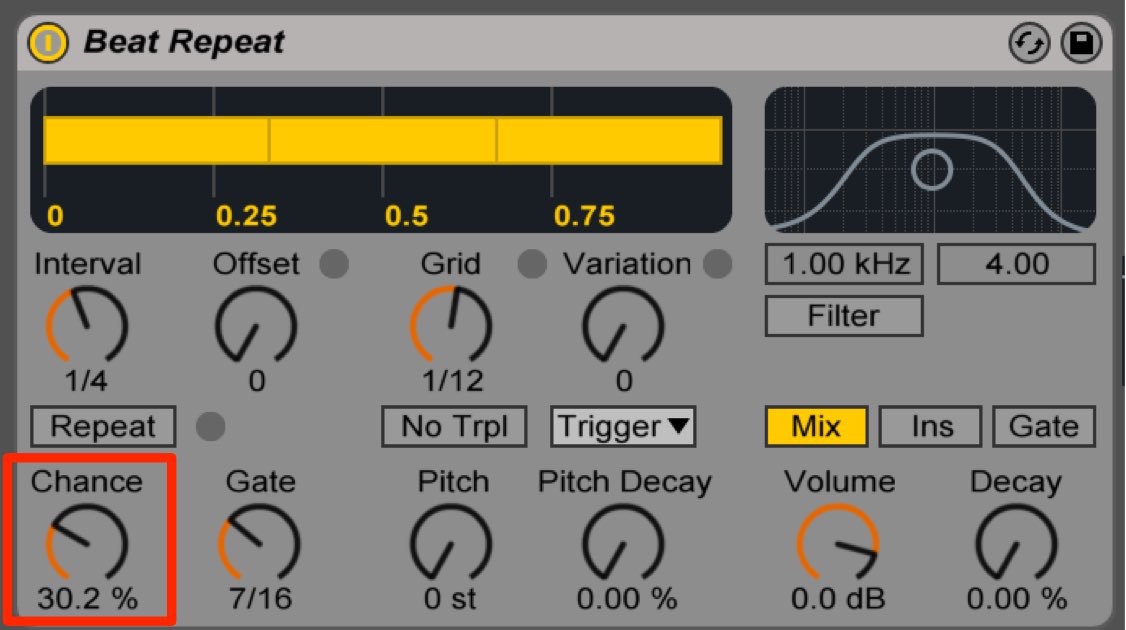1126x630 pixels.
Task: Toggle the No Trpl button
Action: click(x=454, y=427)
